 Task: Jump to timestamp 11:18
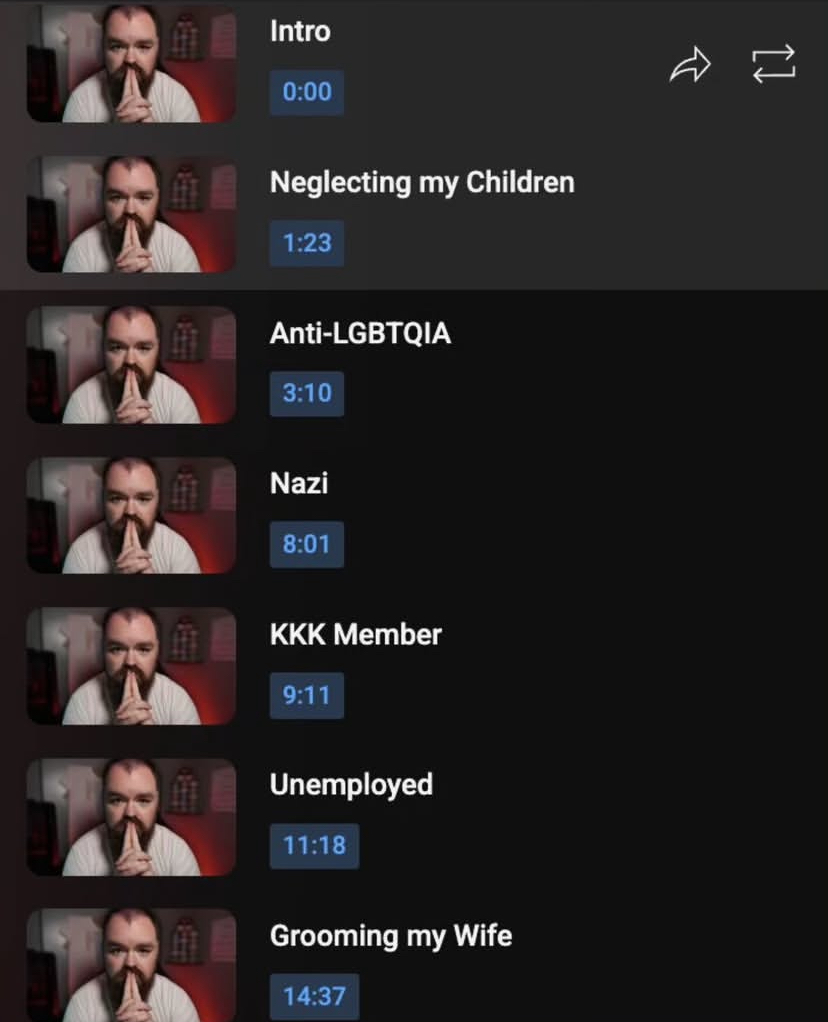click(x=314, y=846)
